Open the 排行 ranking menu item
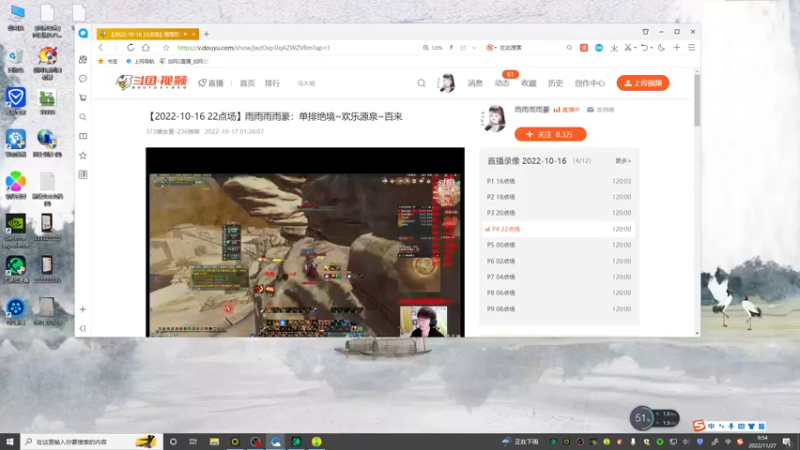The image size is (800, 450). 272,83
